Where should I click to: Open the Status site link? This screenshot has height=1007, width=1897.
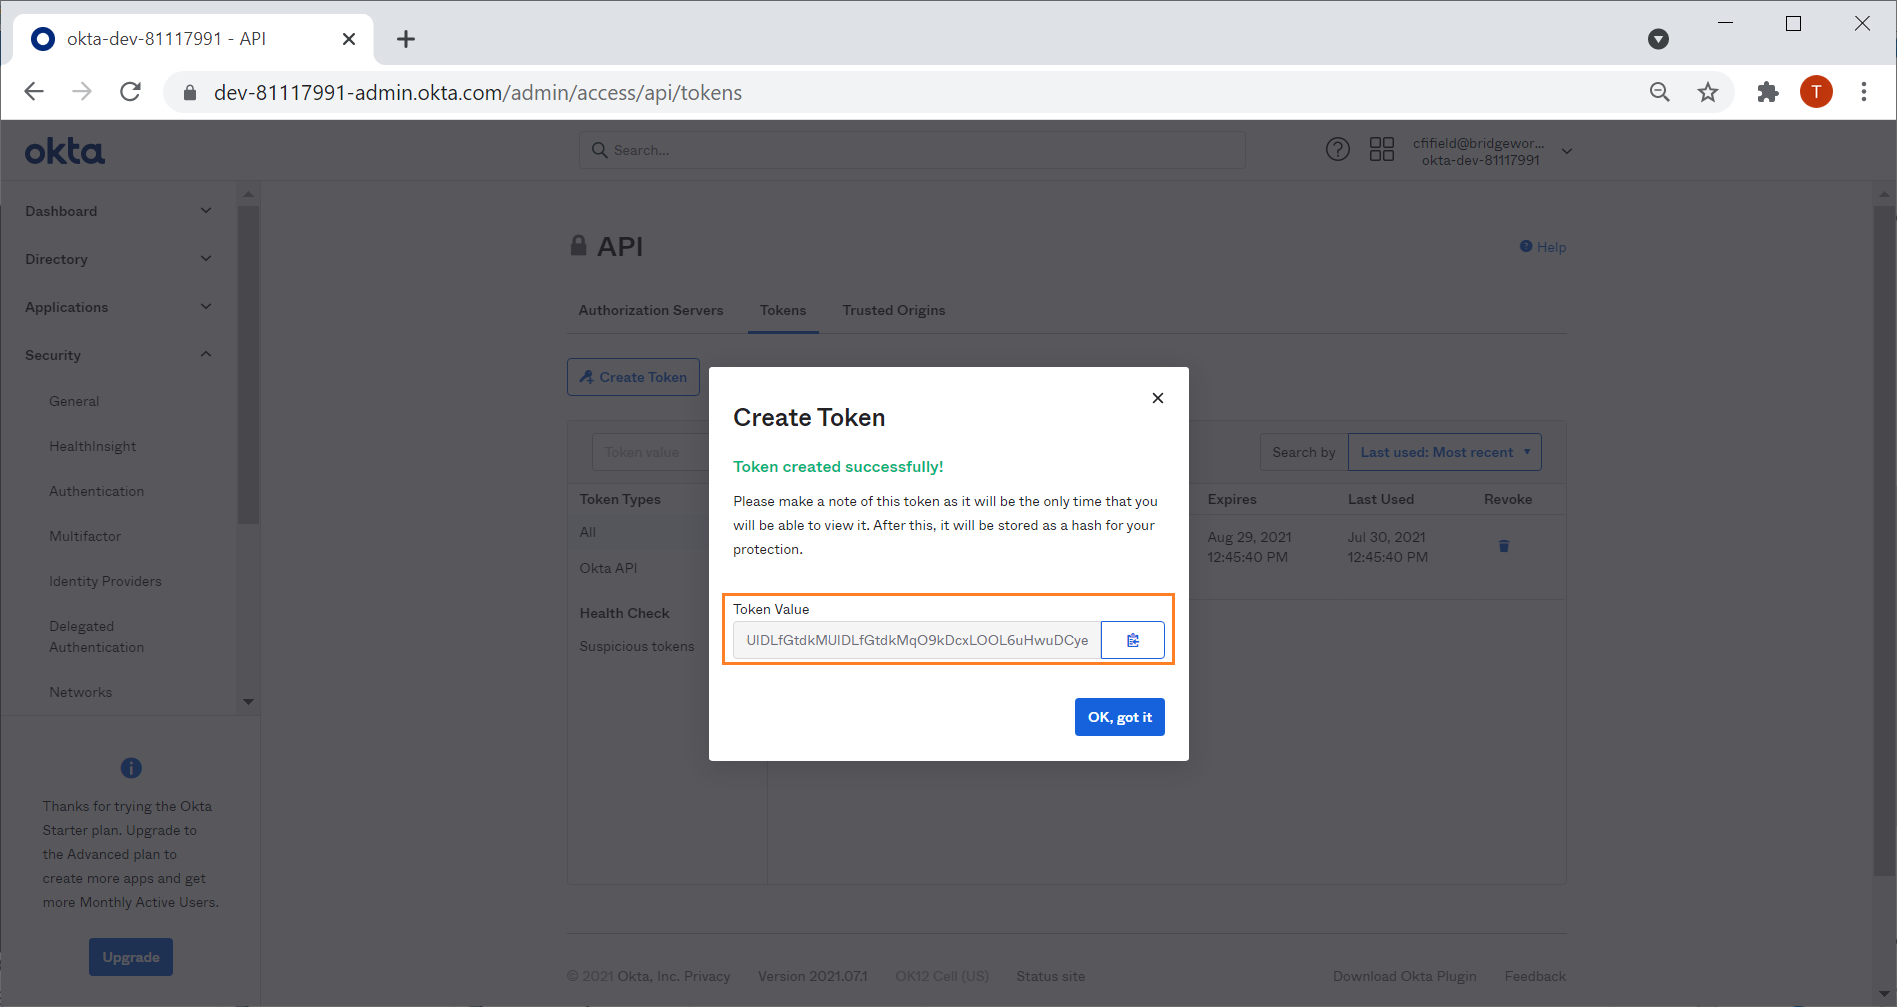coord(1051,976)
